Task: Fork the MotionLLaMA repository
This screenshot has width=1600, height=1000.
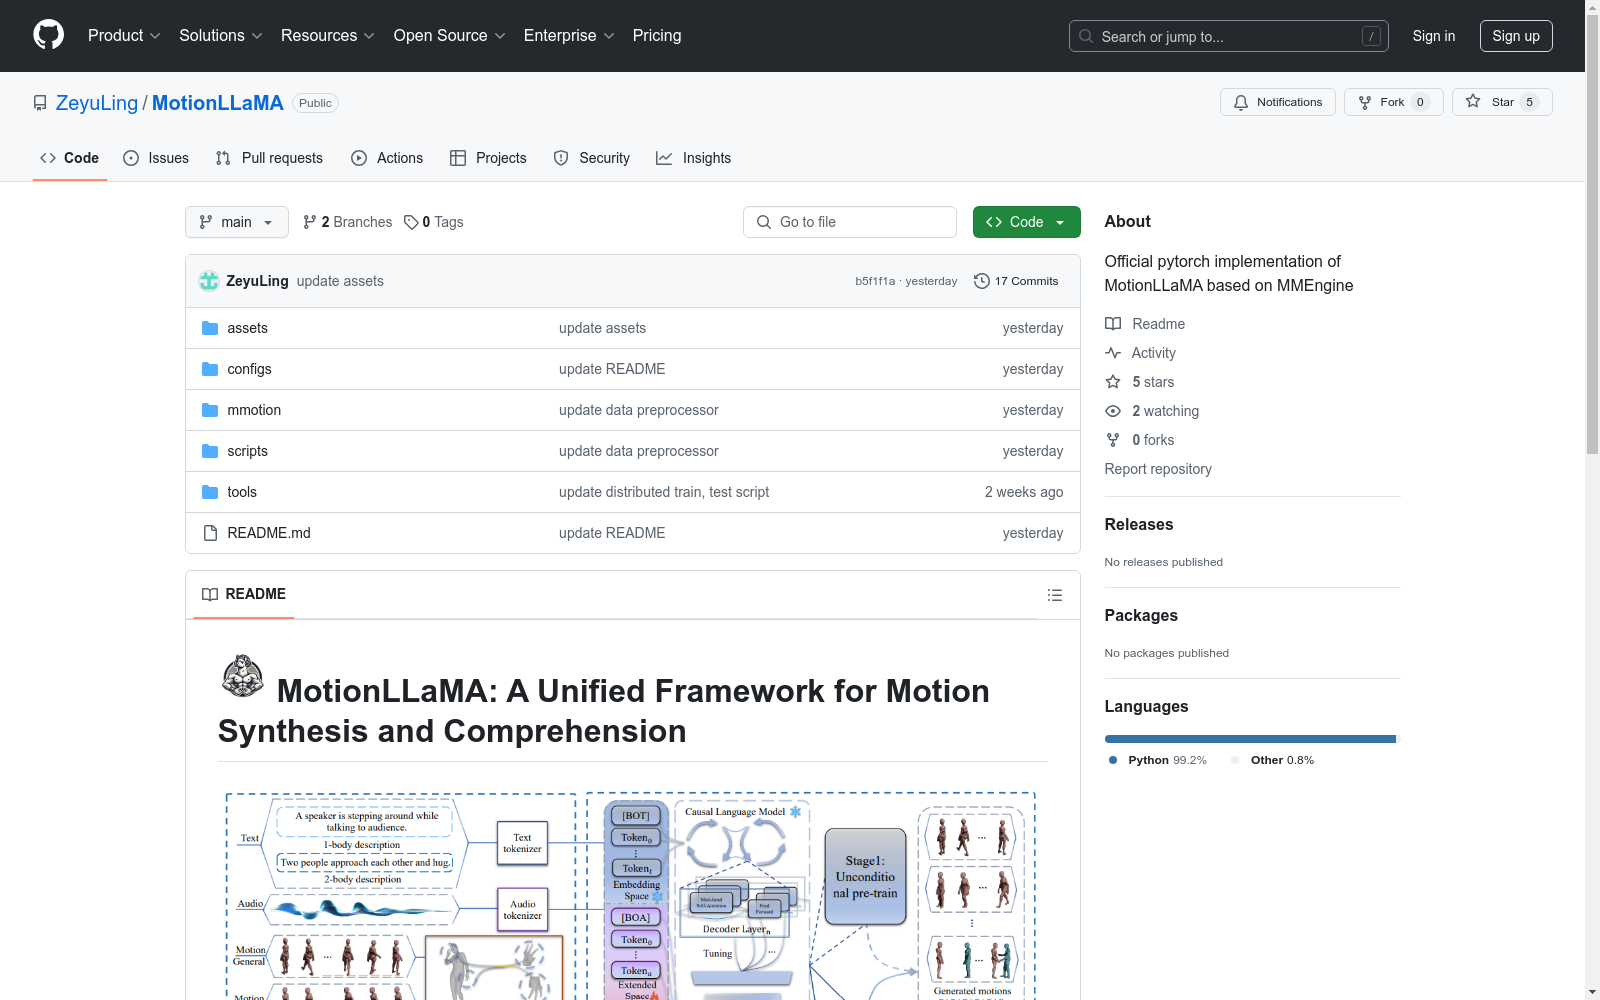Action: pos(1393,102)
